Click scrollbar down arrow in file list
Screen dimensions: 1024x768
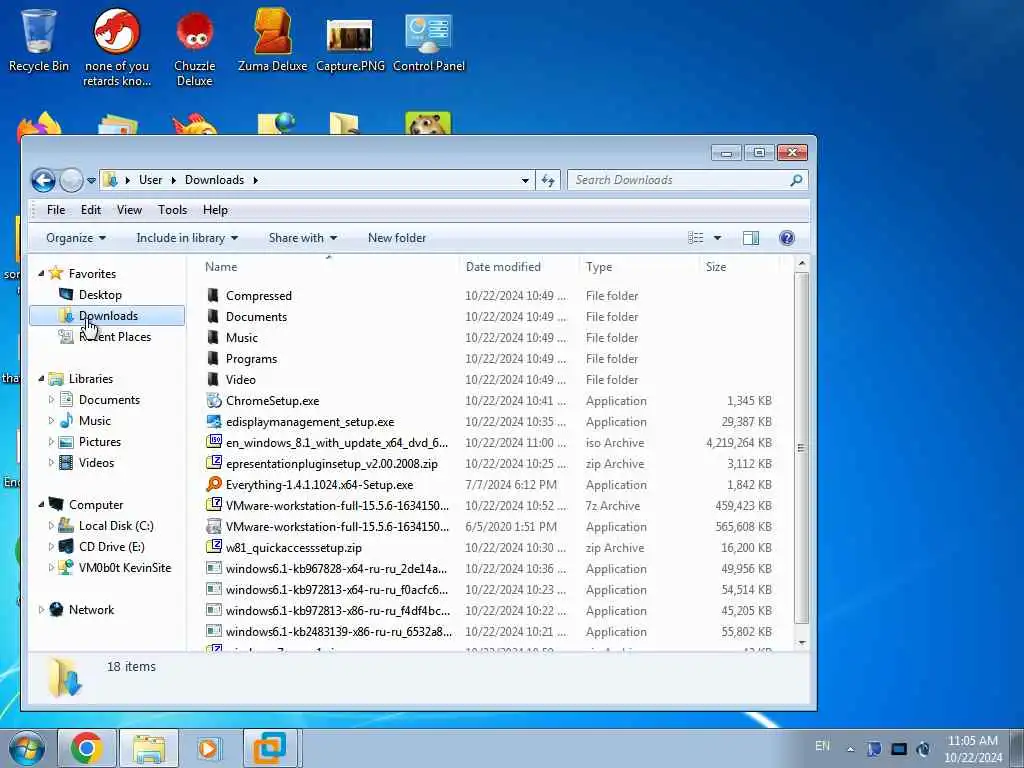point(801,643)
